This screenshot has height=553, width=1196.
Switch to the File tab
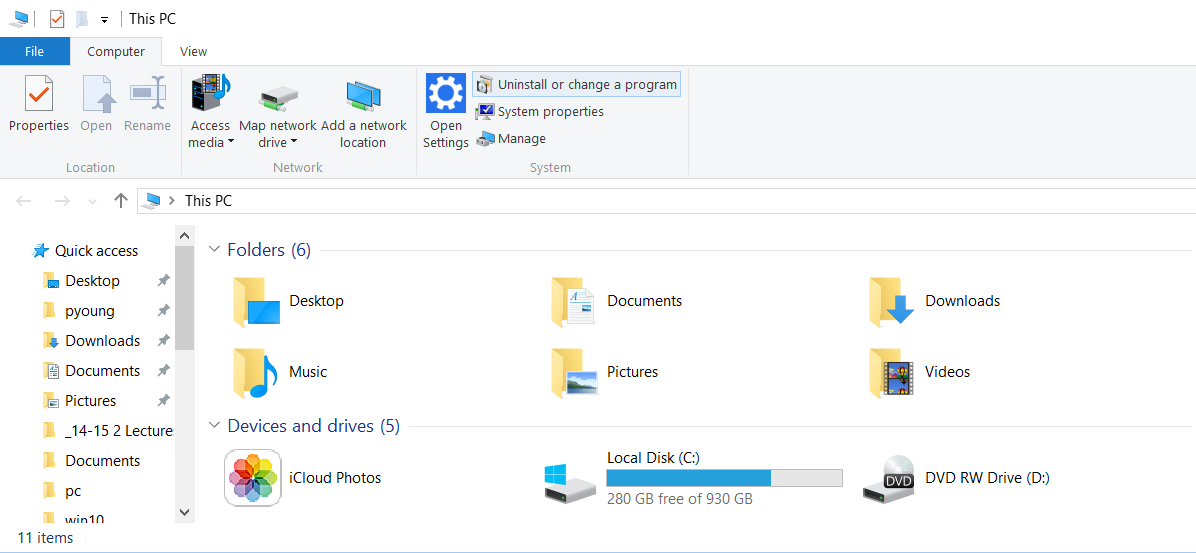34,51
